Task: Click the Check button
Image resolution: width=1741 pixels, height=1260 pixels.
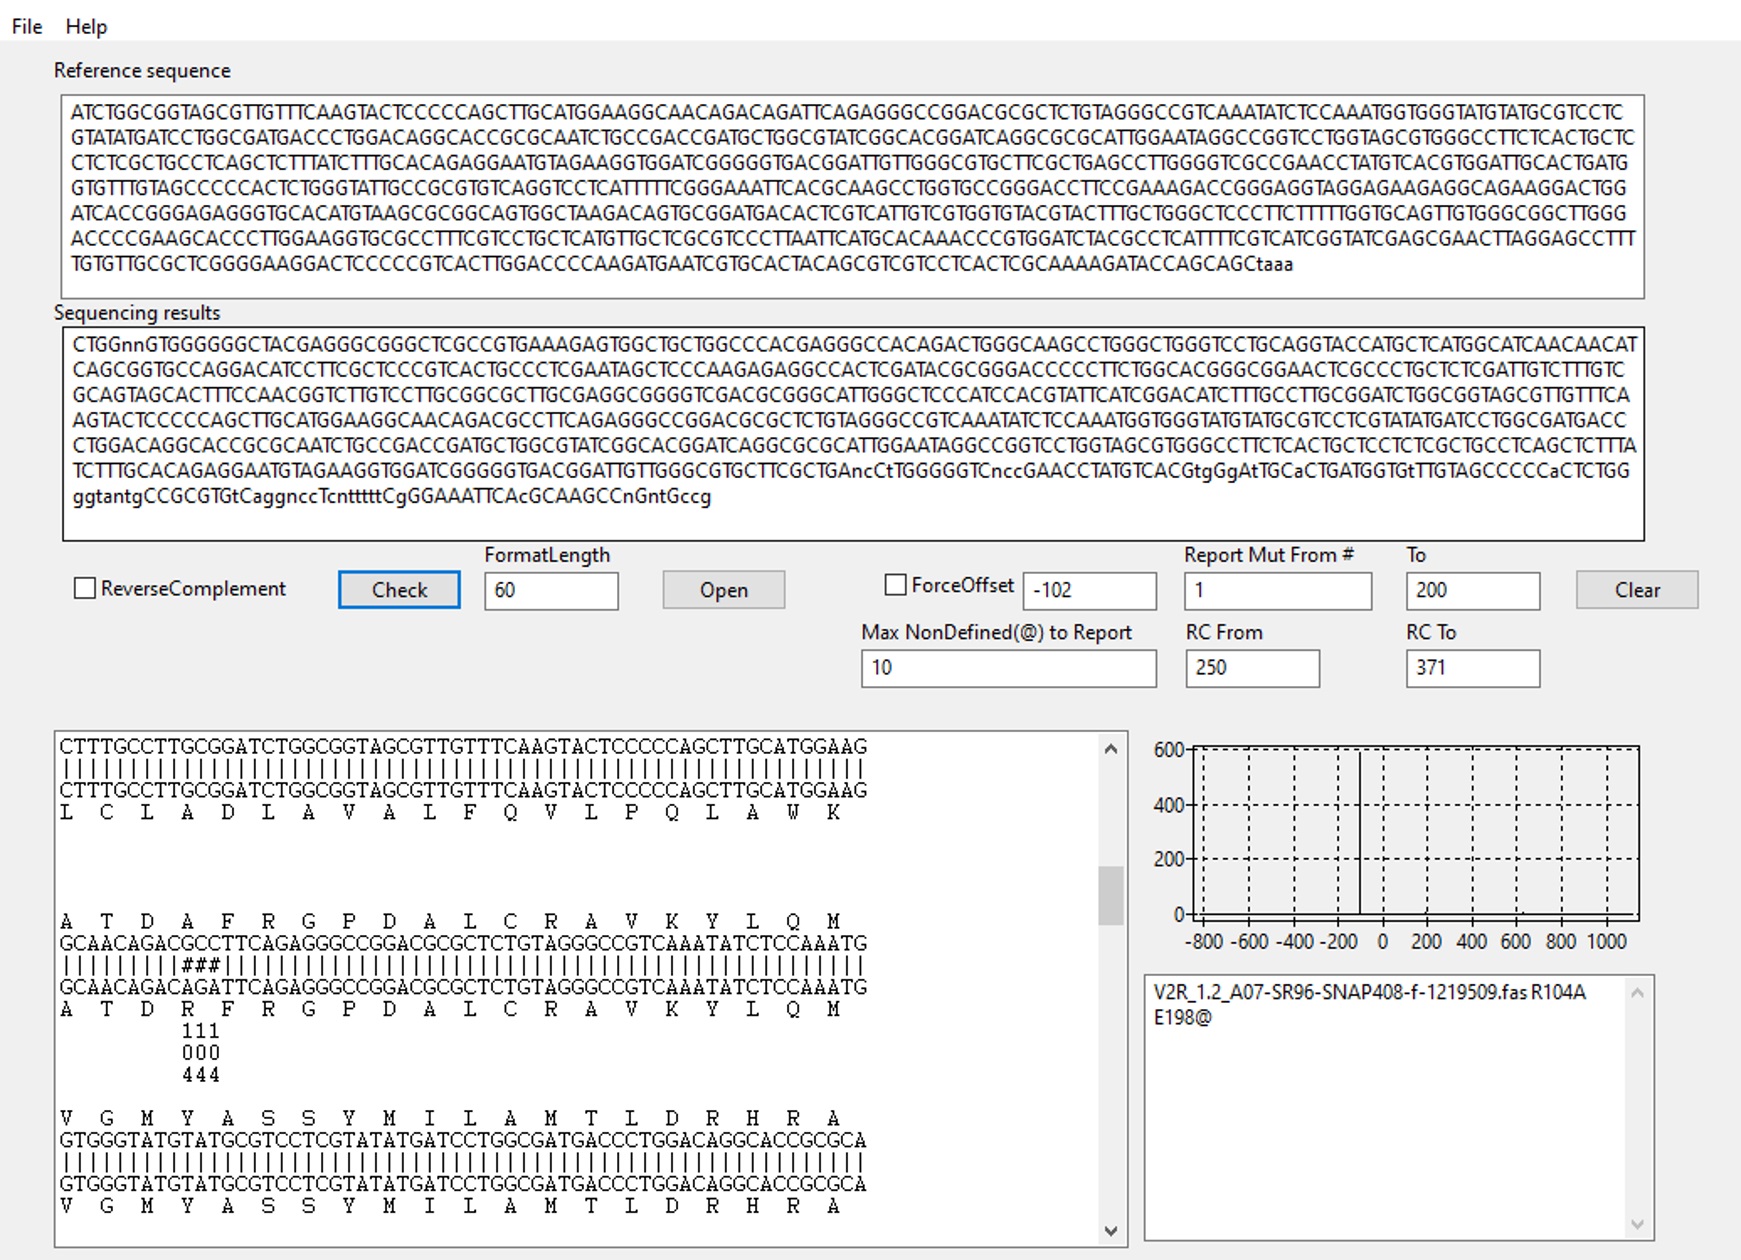Action: (399, 590)
